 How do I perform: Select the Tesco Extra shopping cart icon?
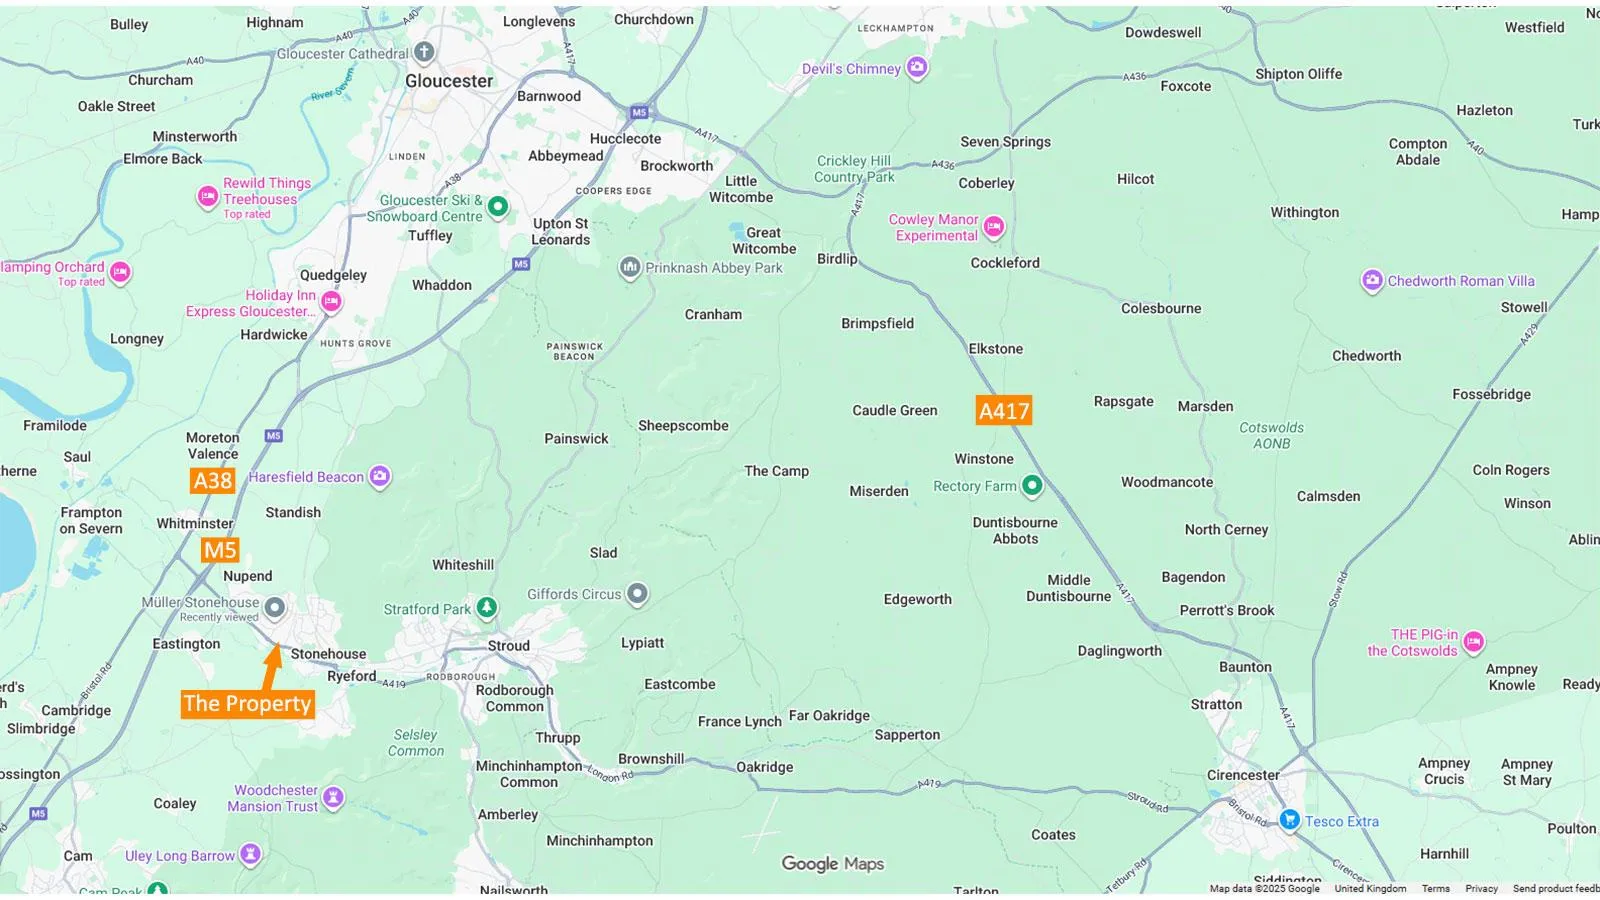point(1289,821)
